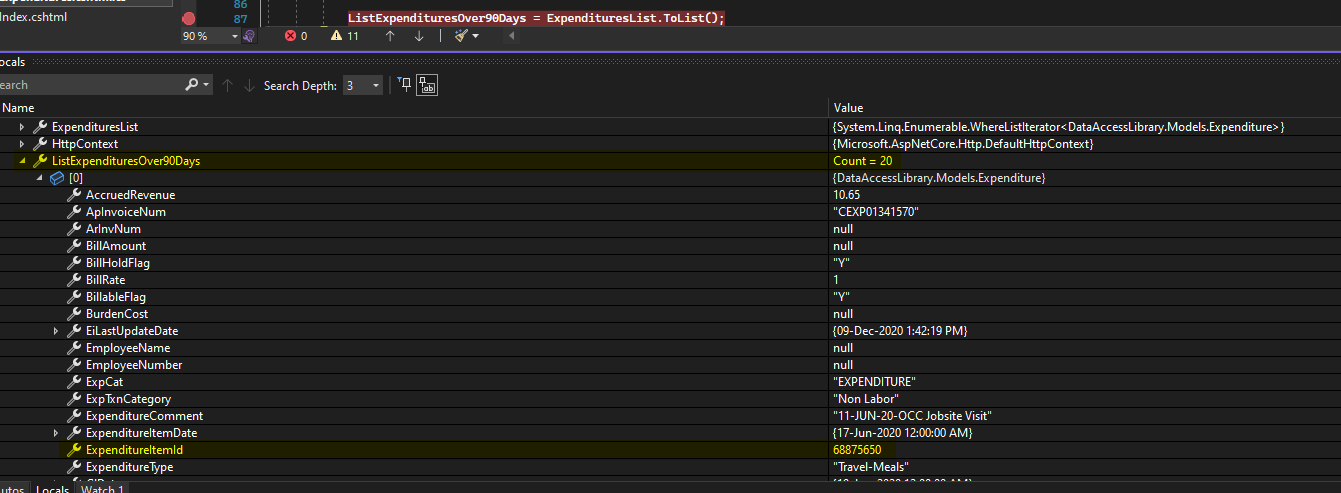Collapse the [0] item node
This screenshot has width=1341, height=493.
(x=40, y=178)
